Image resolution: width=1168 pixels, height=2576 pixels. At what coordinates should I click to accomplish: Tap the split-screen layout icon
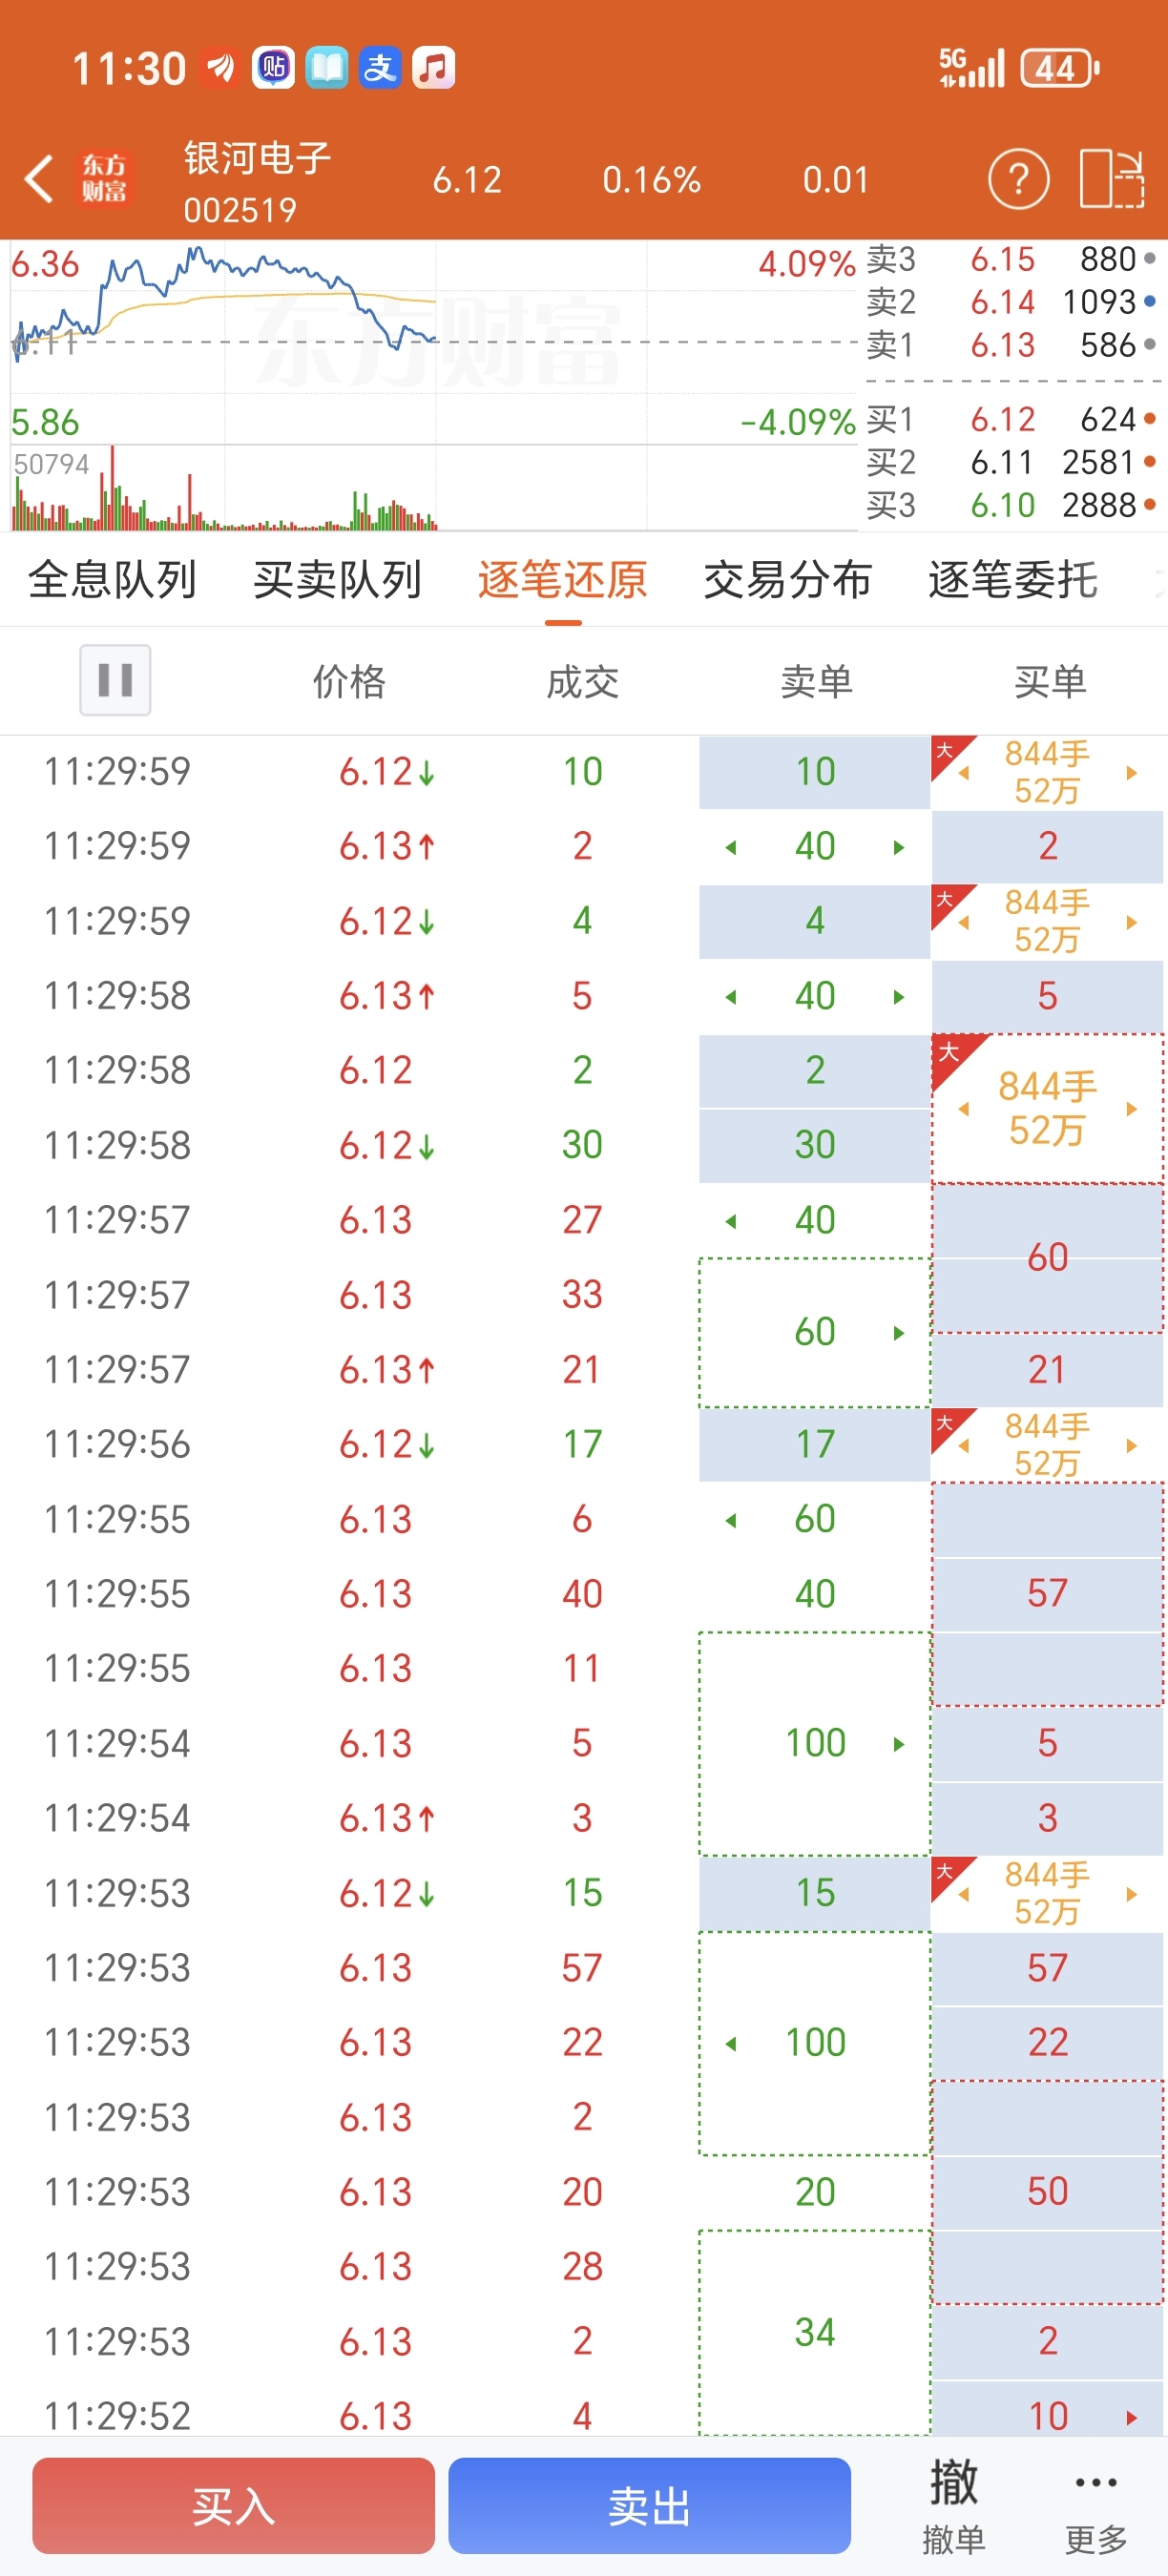(1111, 180)
